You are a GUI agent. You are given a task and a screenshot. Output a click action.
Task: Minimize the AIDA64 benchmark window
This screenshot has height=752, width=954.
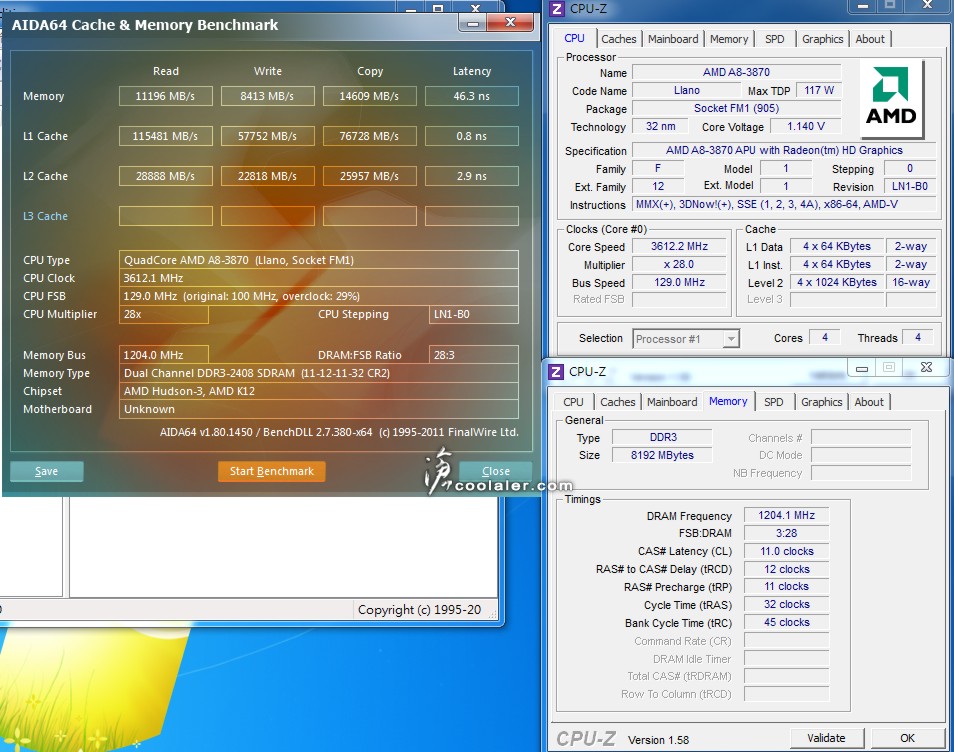click(x=473, y=23)
